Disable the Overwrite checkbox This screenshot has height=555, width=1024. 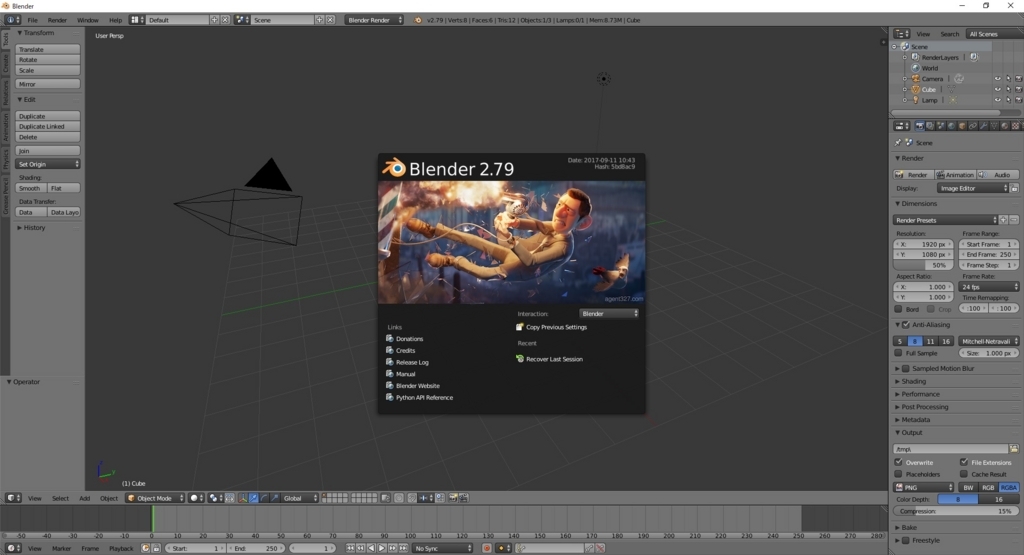coord(899,462)
